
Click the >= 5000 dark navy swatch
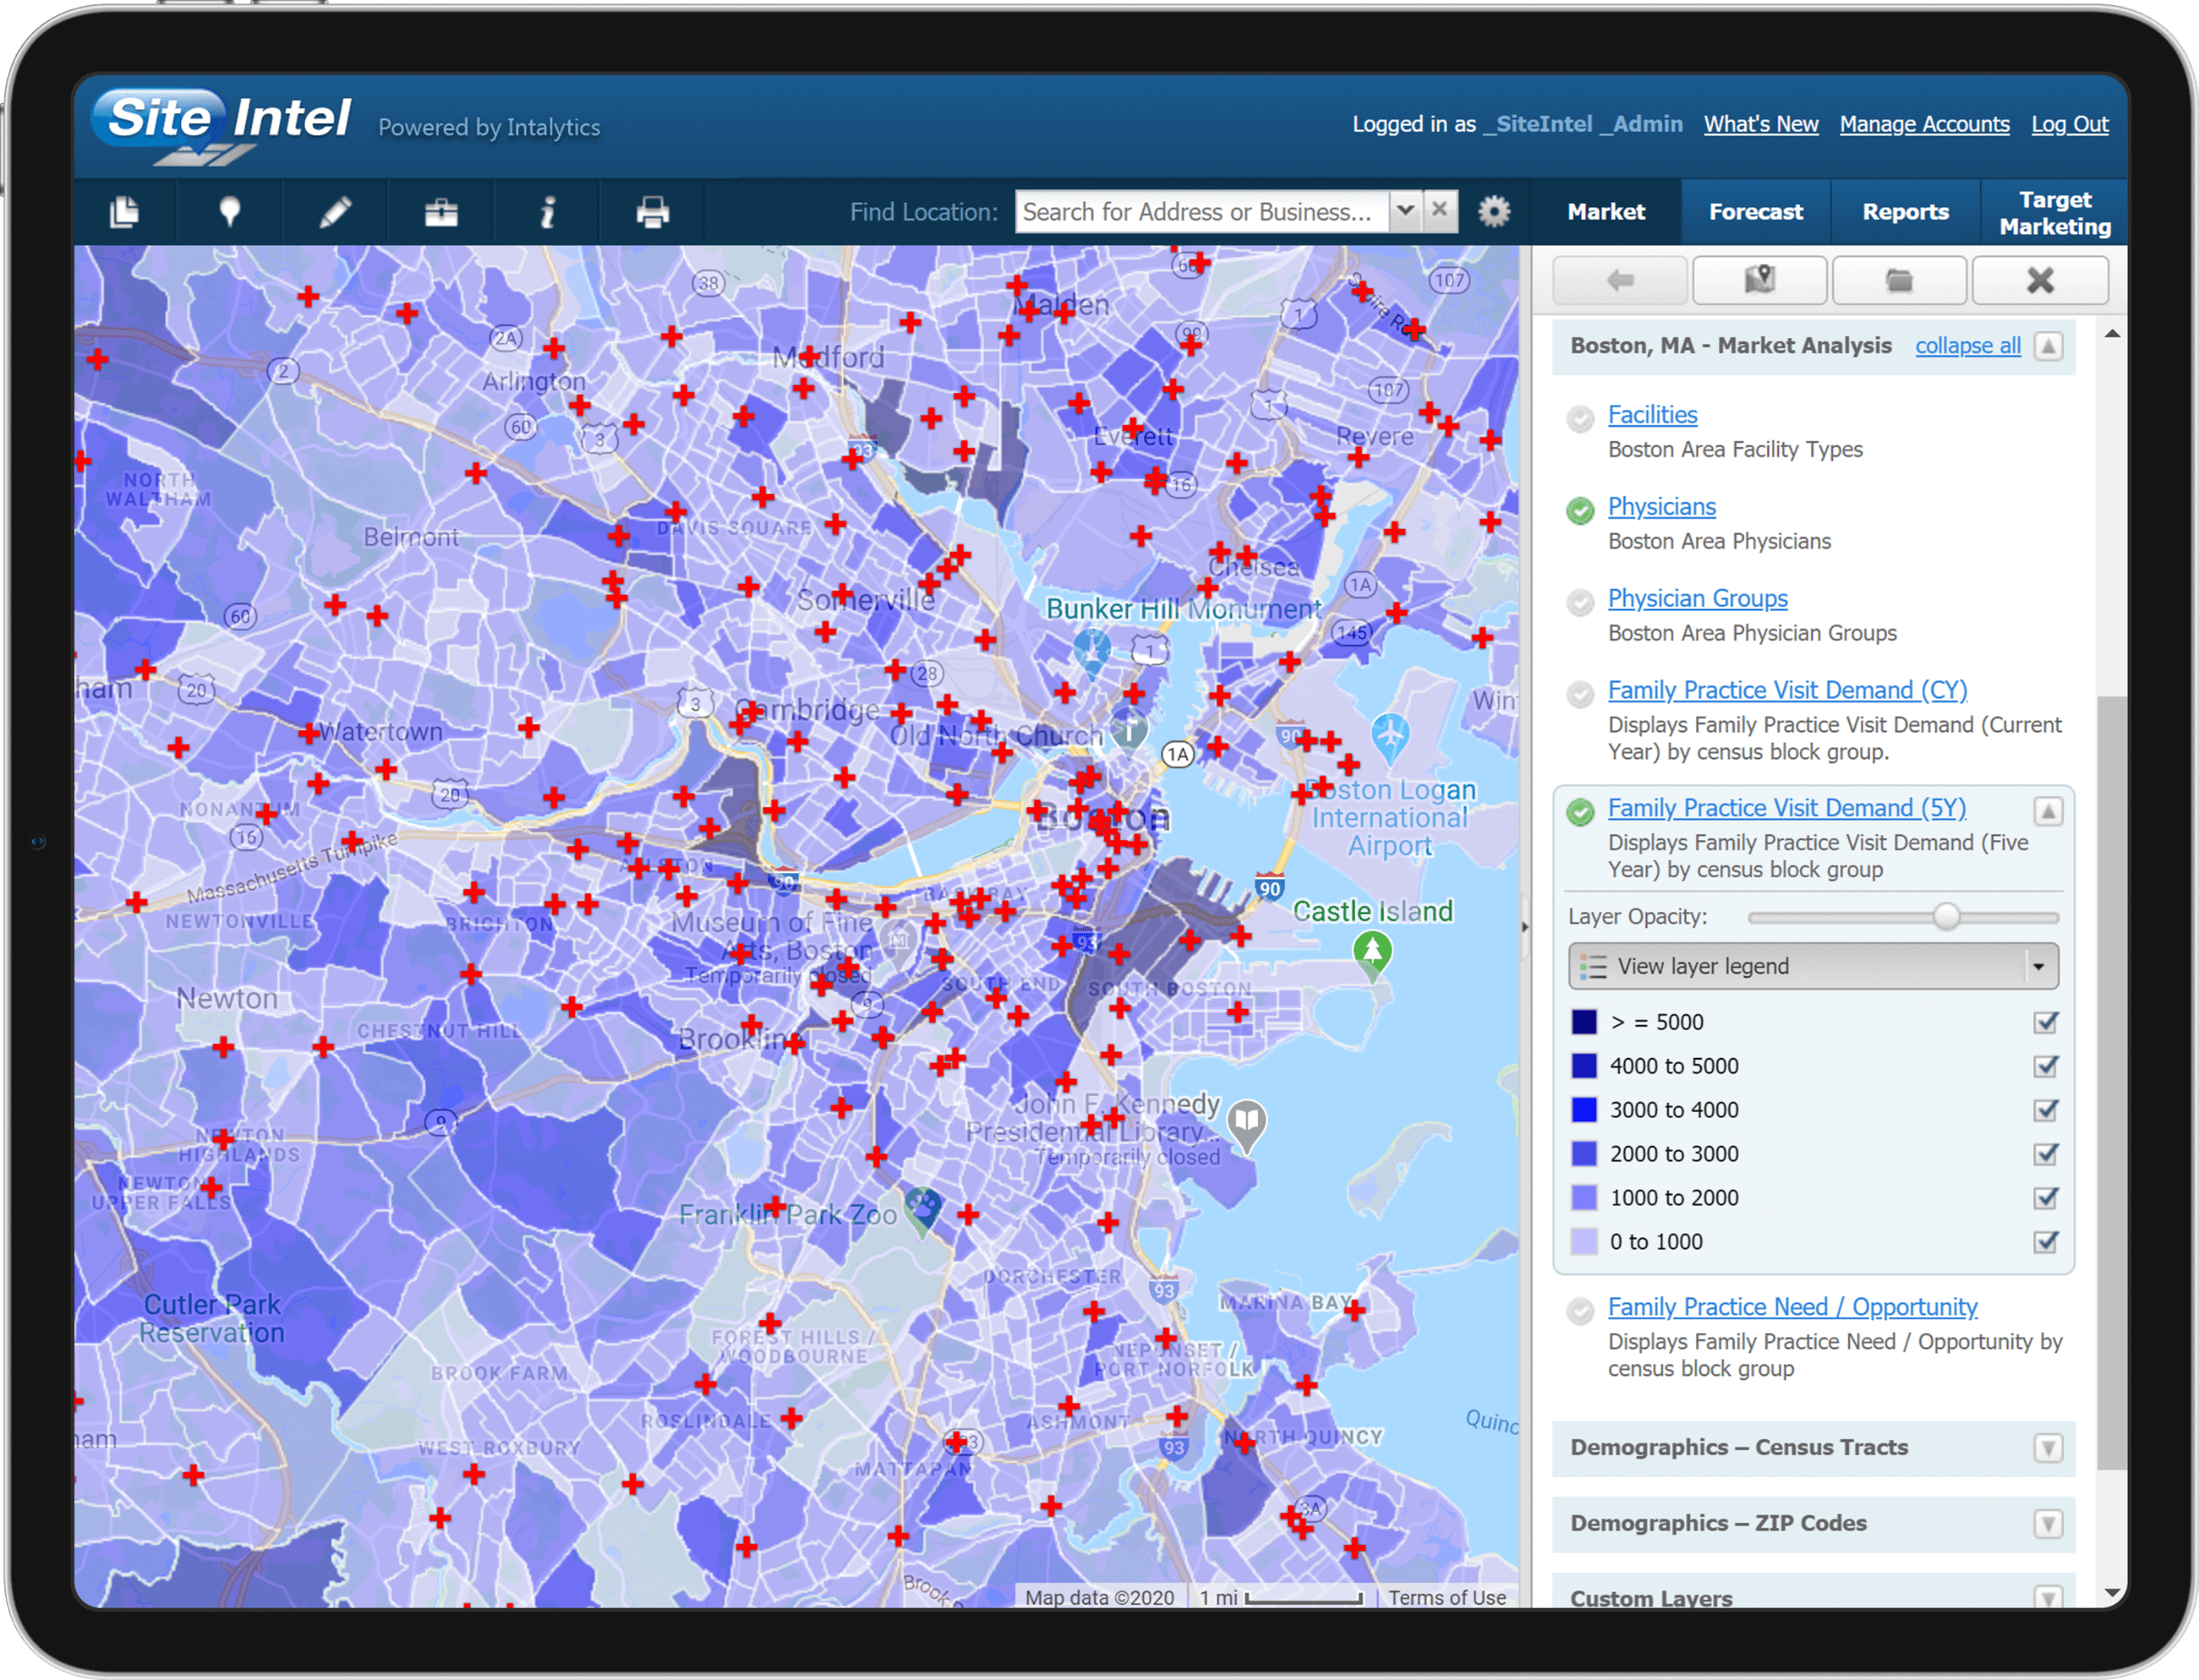1584,1022
